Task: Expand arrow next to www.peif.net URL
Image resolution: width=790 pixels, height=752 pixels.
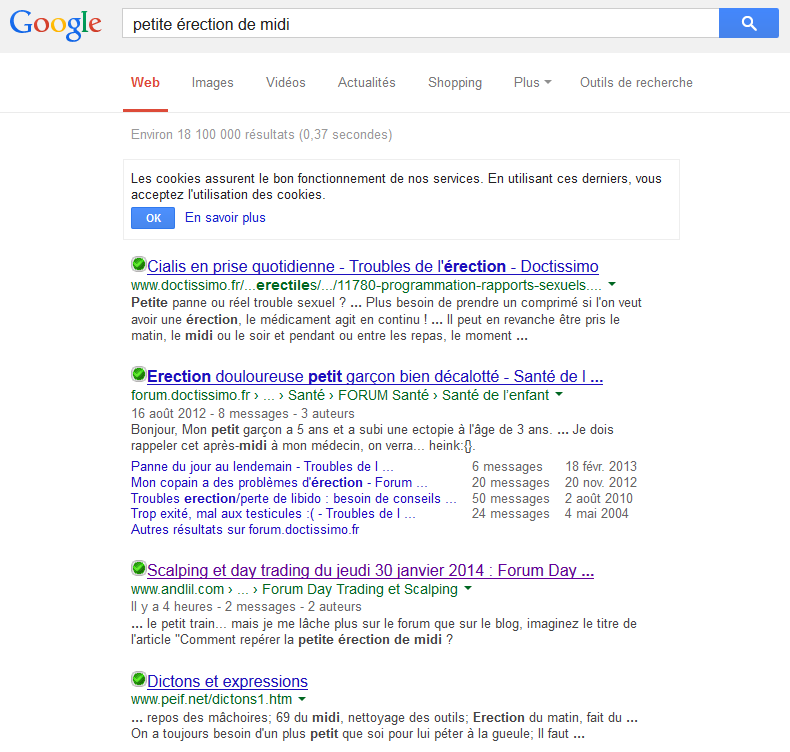Action: point(302,699)
